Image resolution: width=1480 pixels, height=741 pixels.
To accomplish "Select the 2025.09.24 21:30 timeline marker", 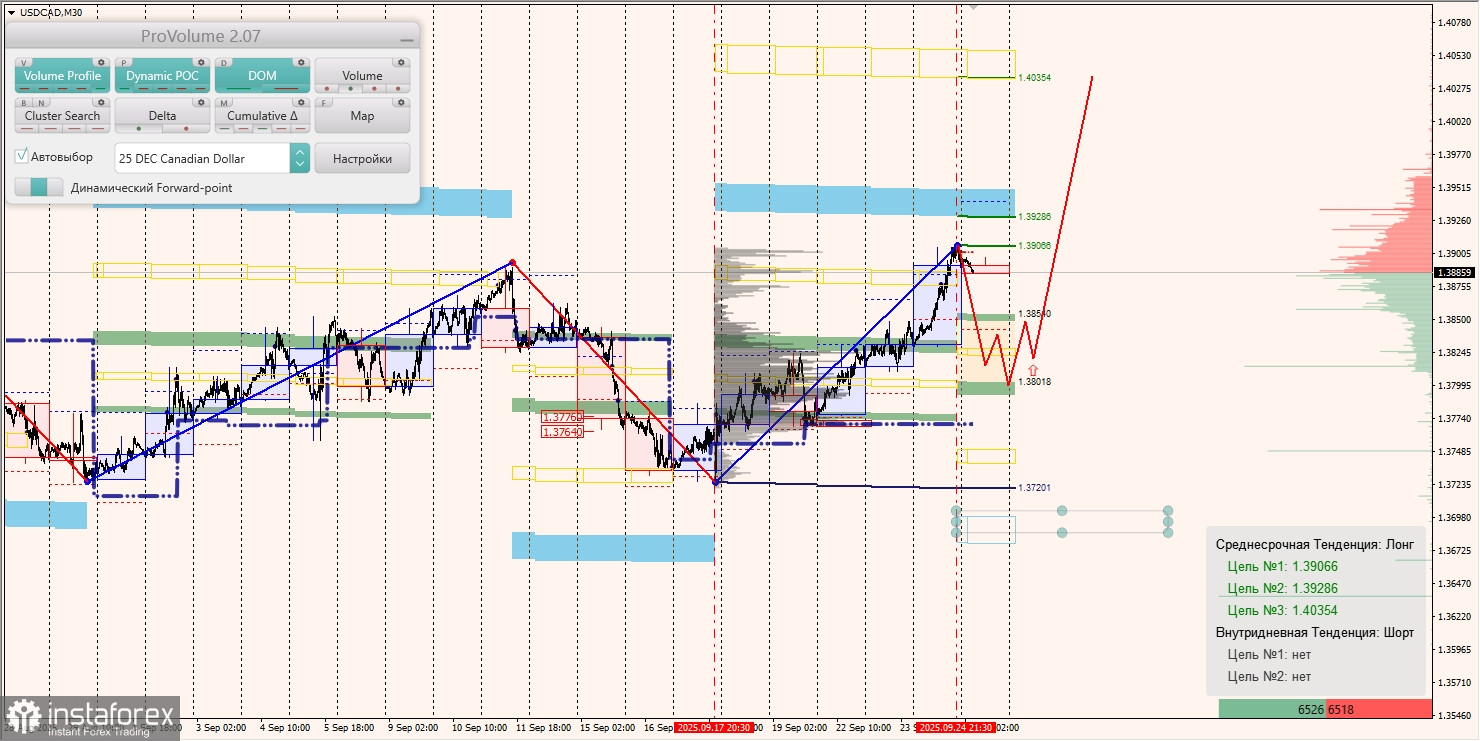I will 956,728.
